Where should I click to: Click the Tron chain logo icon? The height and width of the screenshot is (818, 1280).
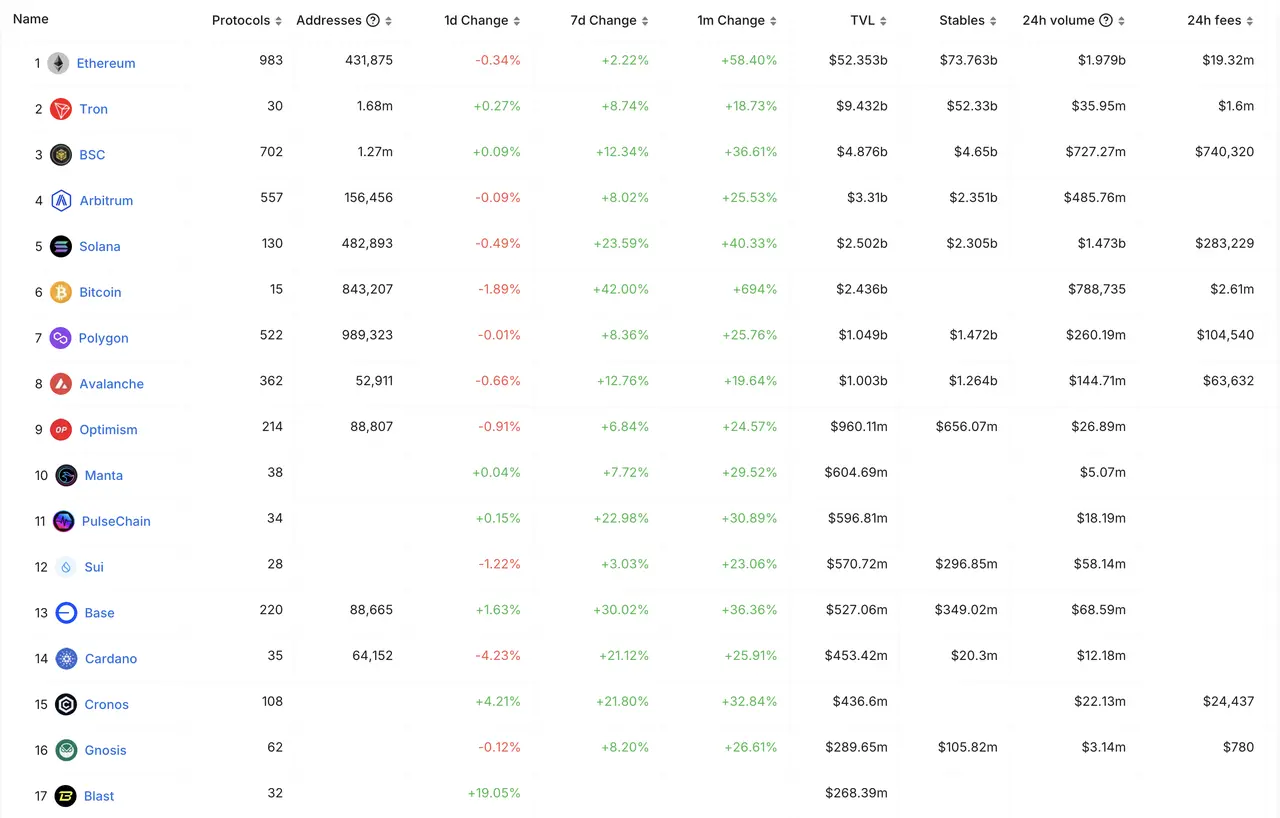click(x=61, y=109)
